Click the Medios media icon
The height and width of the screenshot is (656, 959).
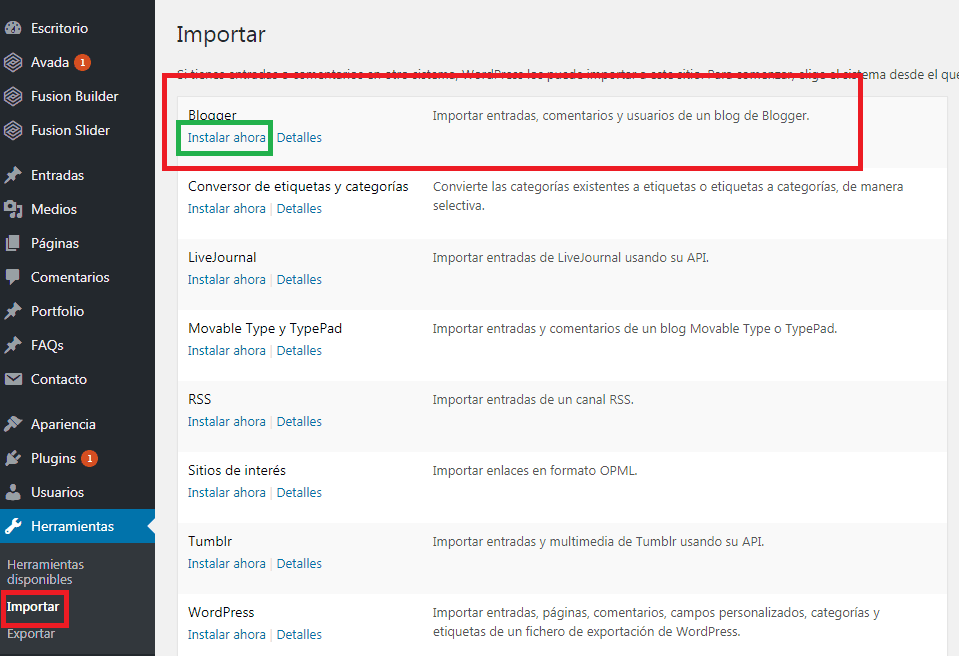pyautogui.click(x=13, y=209)
